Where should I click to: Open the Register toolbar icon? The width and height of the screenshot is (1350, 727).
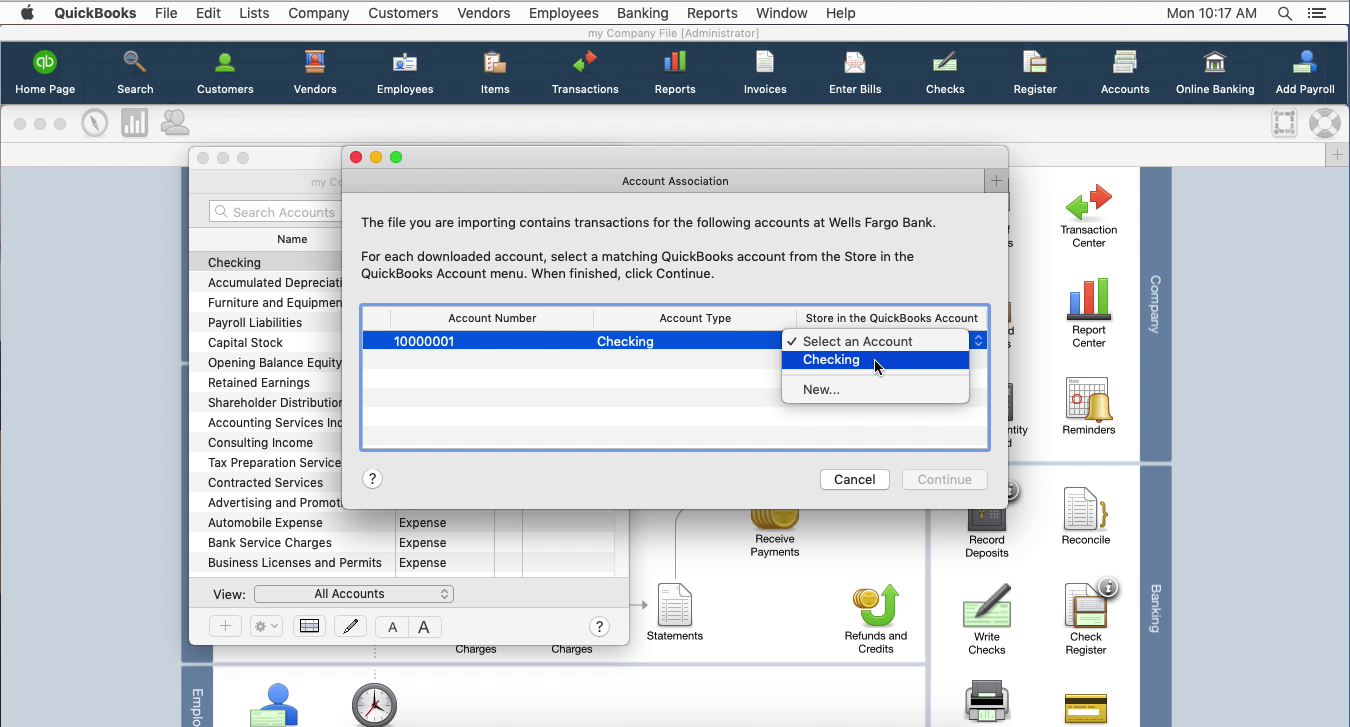pos(1035,73)
